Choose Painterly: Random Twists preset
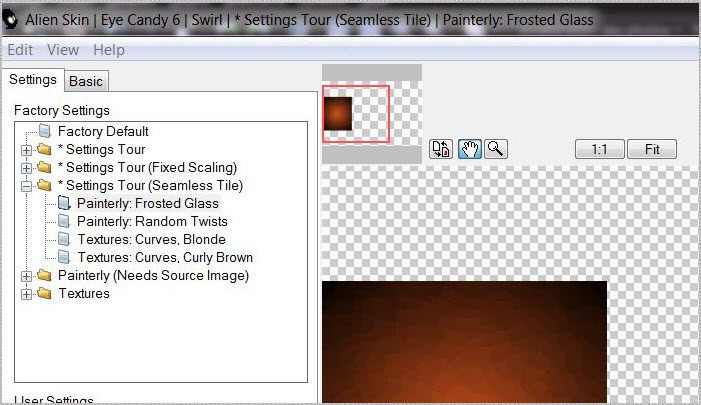Viewport: 701px width, 405px height. 152,221
